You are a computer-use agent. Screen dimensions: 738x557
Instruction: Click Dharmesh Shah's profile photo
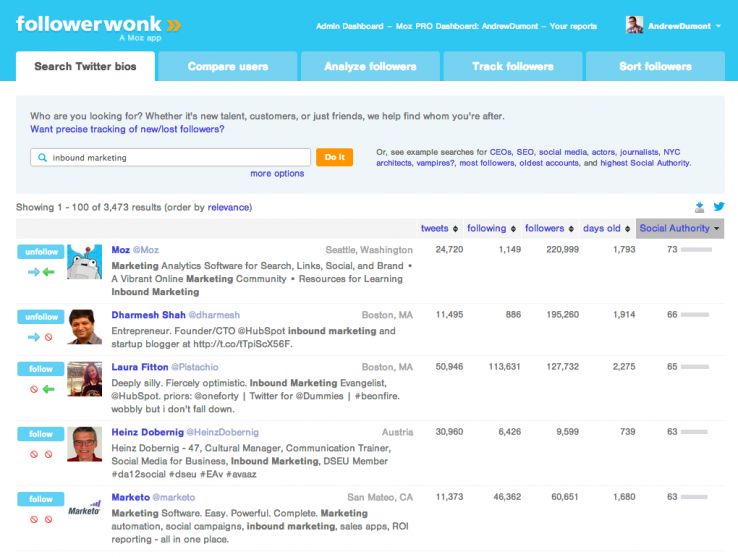85,327
